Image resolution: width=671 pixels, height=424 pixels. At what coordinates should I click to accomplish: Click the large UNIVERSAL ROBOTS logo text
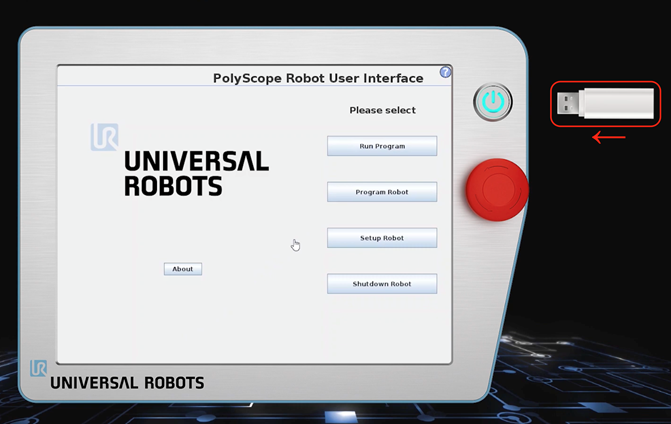click(x=196, y=173)
